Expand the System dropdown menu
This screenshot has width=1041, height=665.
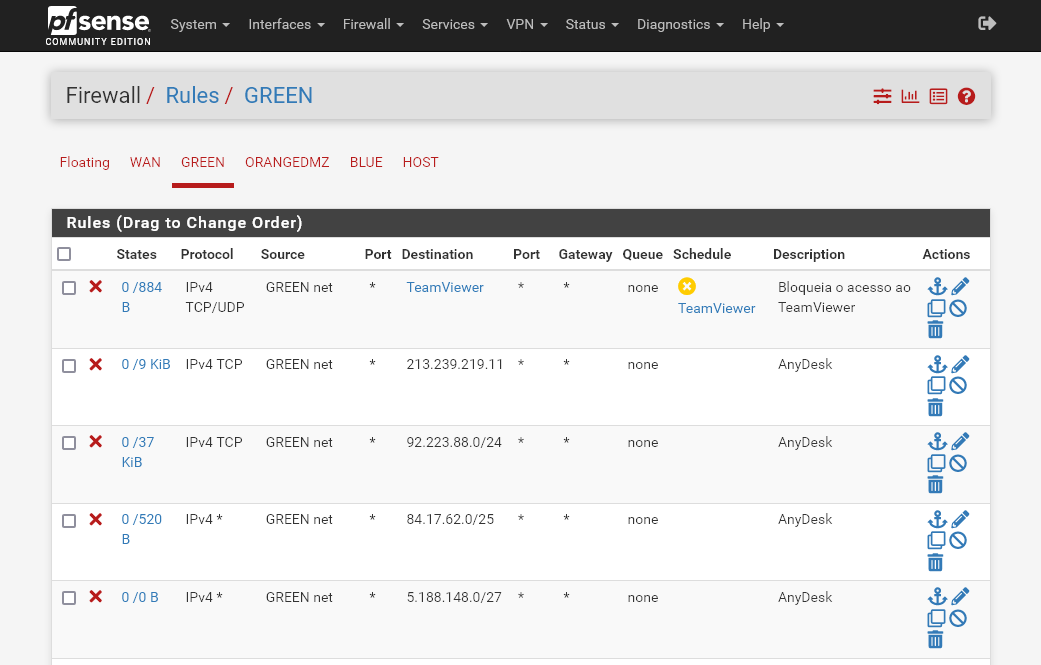point(200,24)
